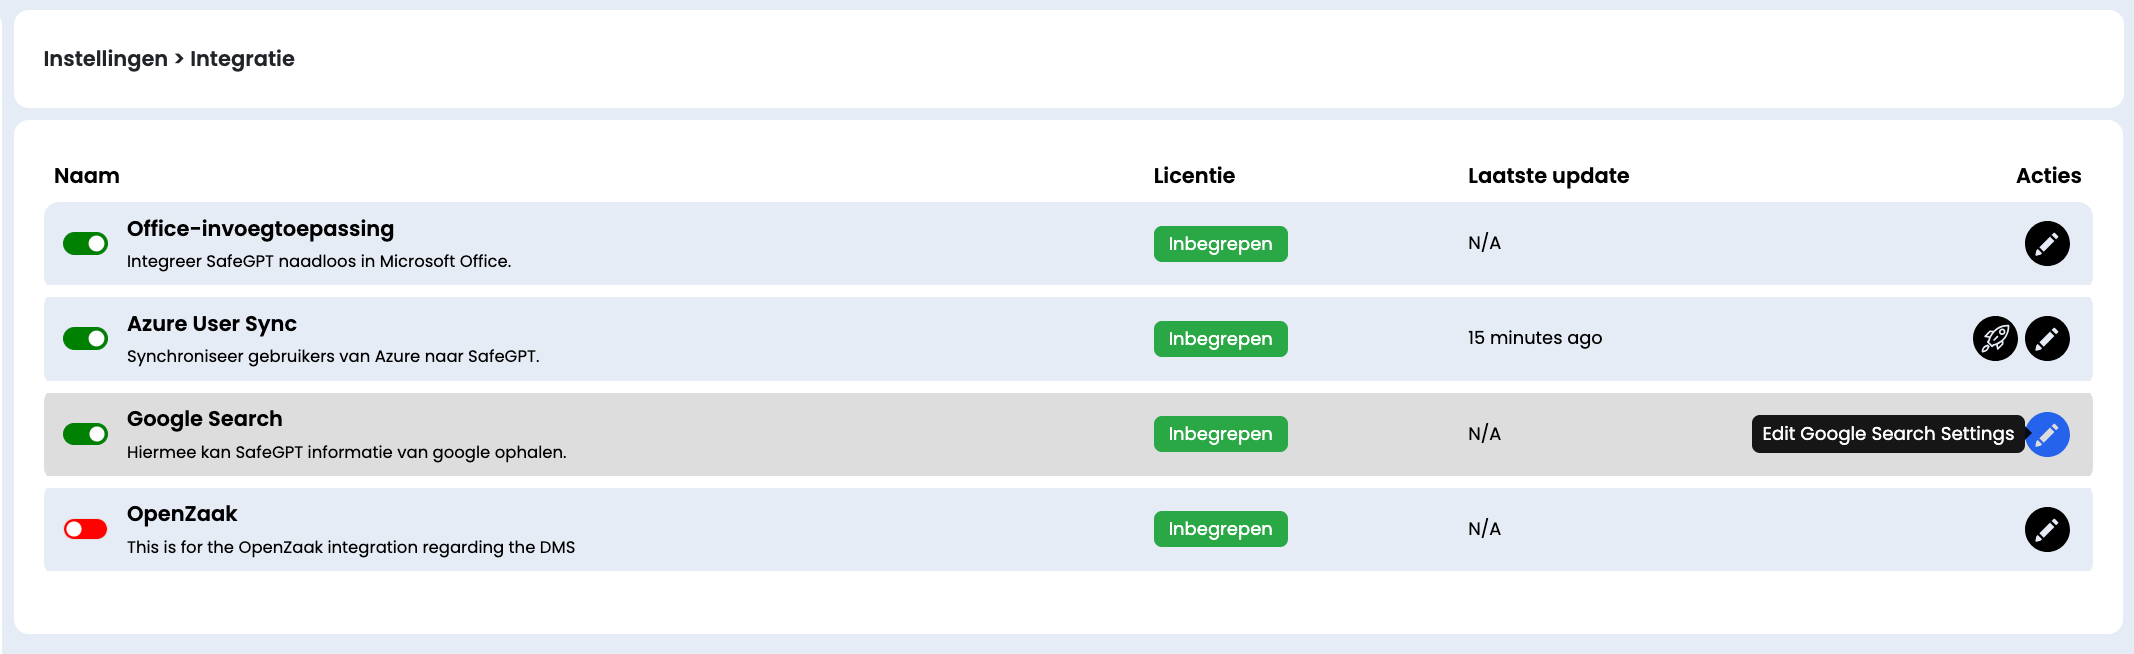Click the Inbegrepen badge for OpenZaak
The image size is (2134, 654).
[x=1220, y=529]
